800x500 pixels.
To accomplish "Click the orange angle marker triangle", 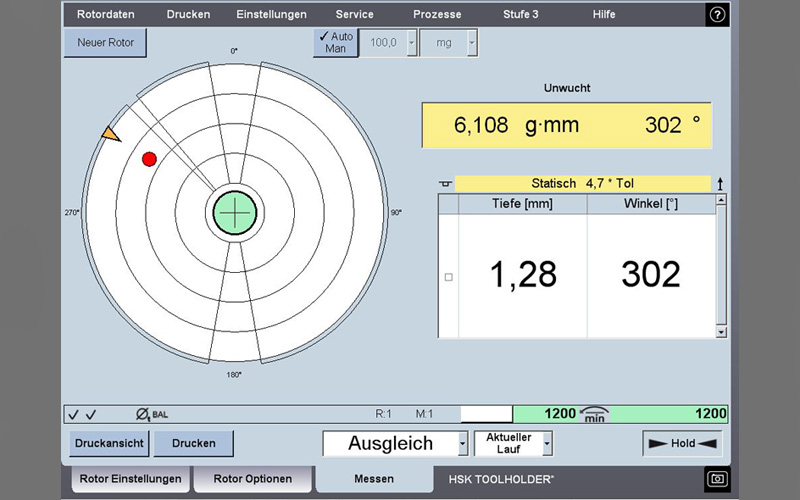I will [x=111, y=133].
